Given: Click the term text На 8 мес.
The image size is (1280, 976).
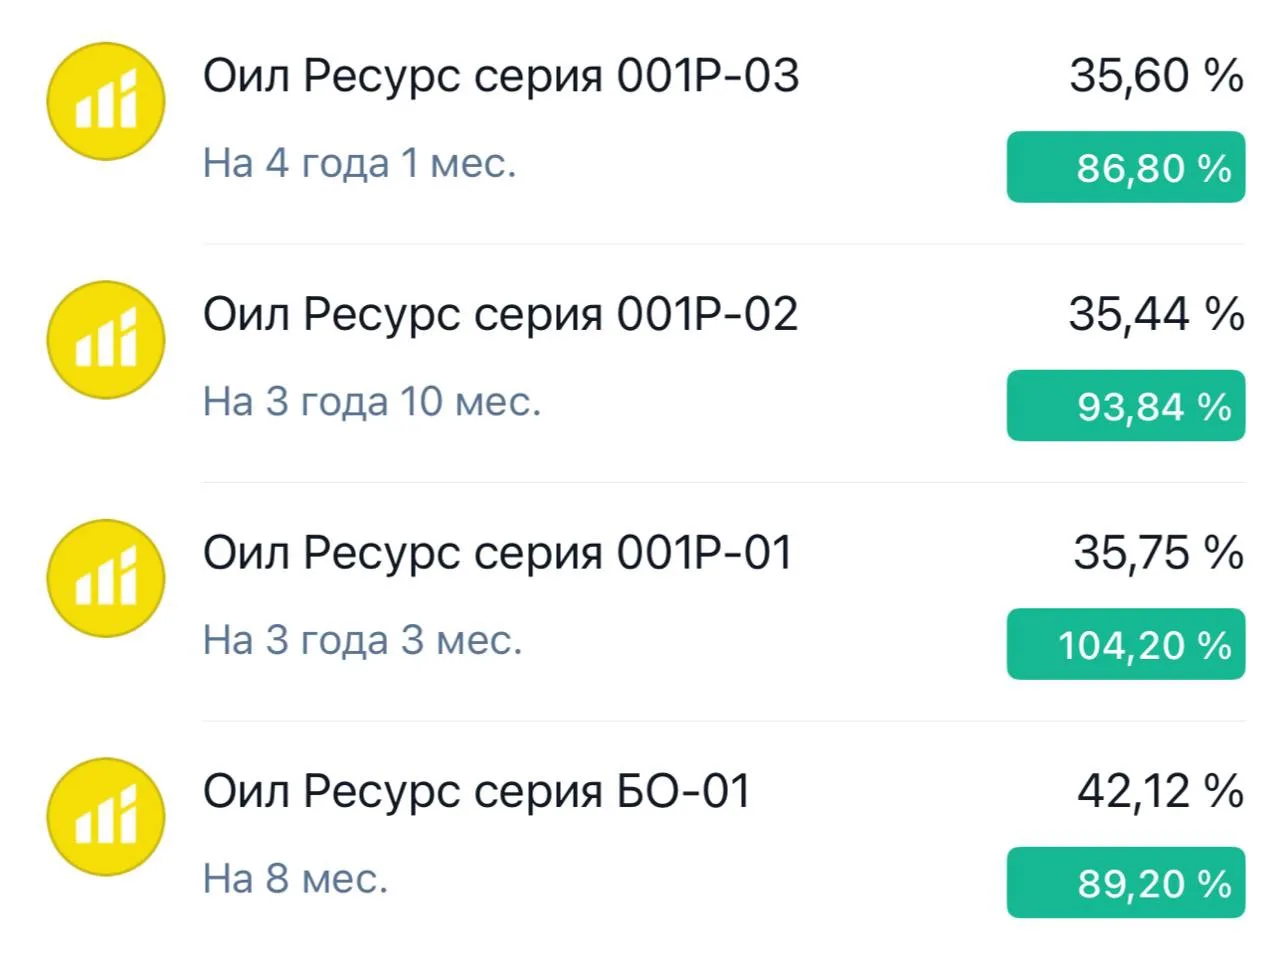Looking at the screenshot, I should 295,879.
